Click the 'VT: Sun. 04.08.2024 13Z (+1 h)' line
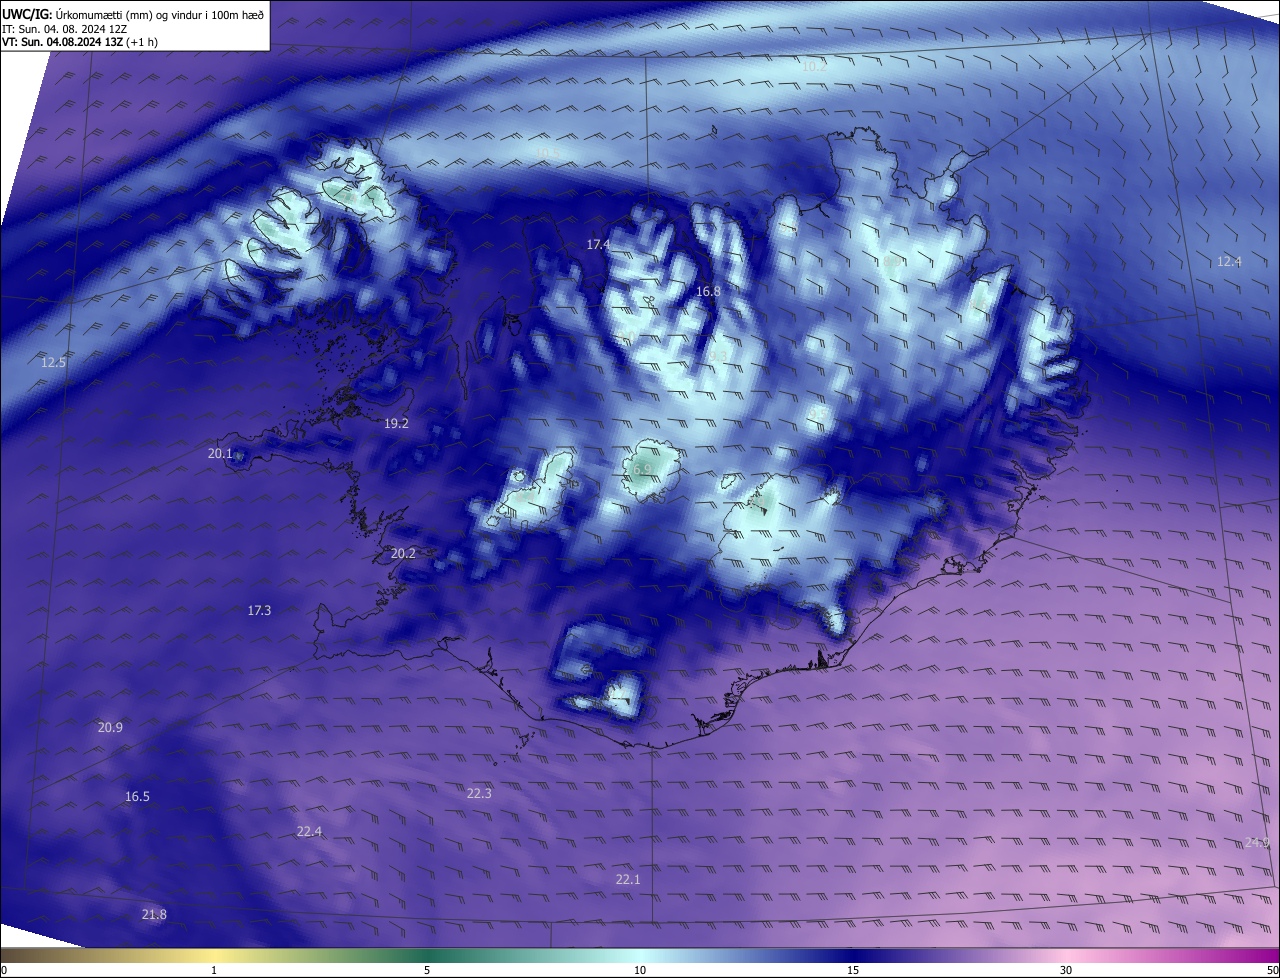This screenshot has width=1280, height=978. coord(80,42)
